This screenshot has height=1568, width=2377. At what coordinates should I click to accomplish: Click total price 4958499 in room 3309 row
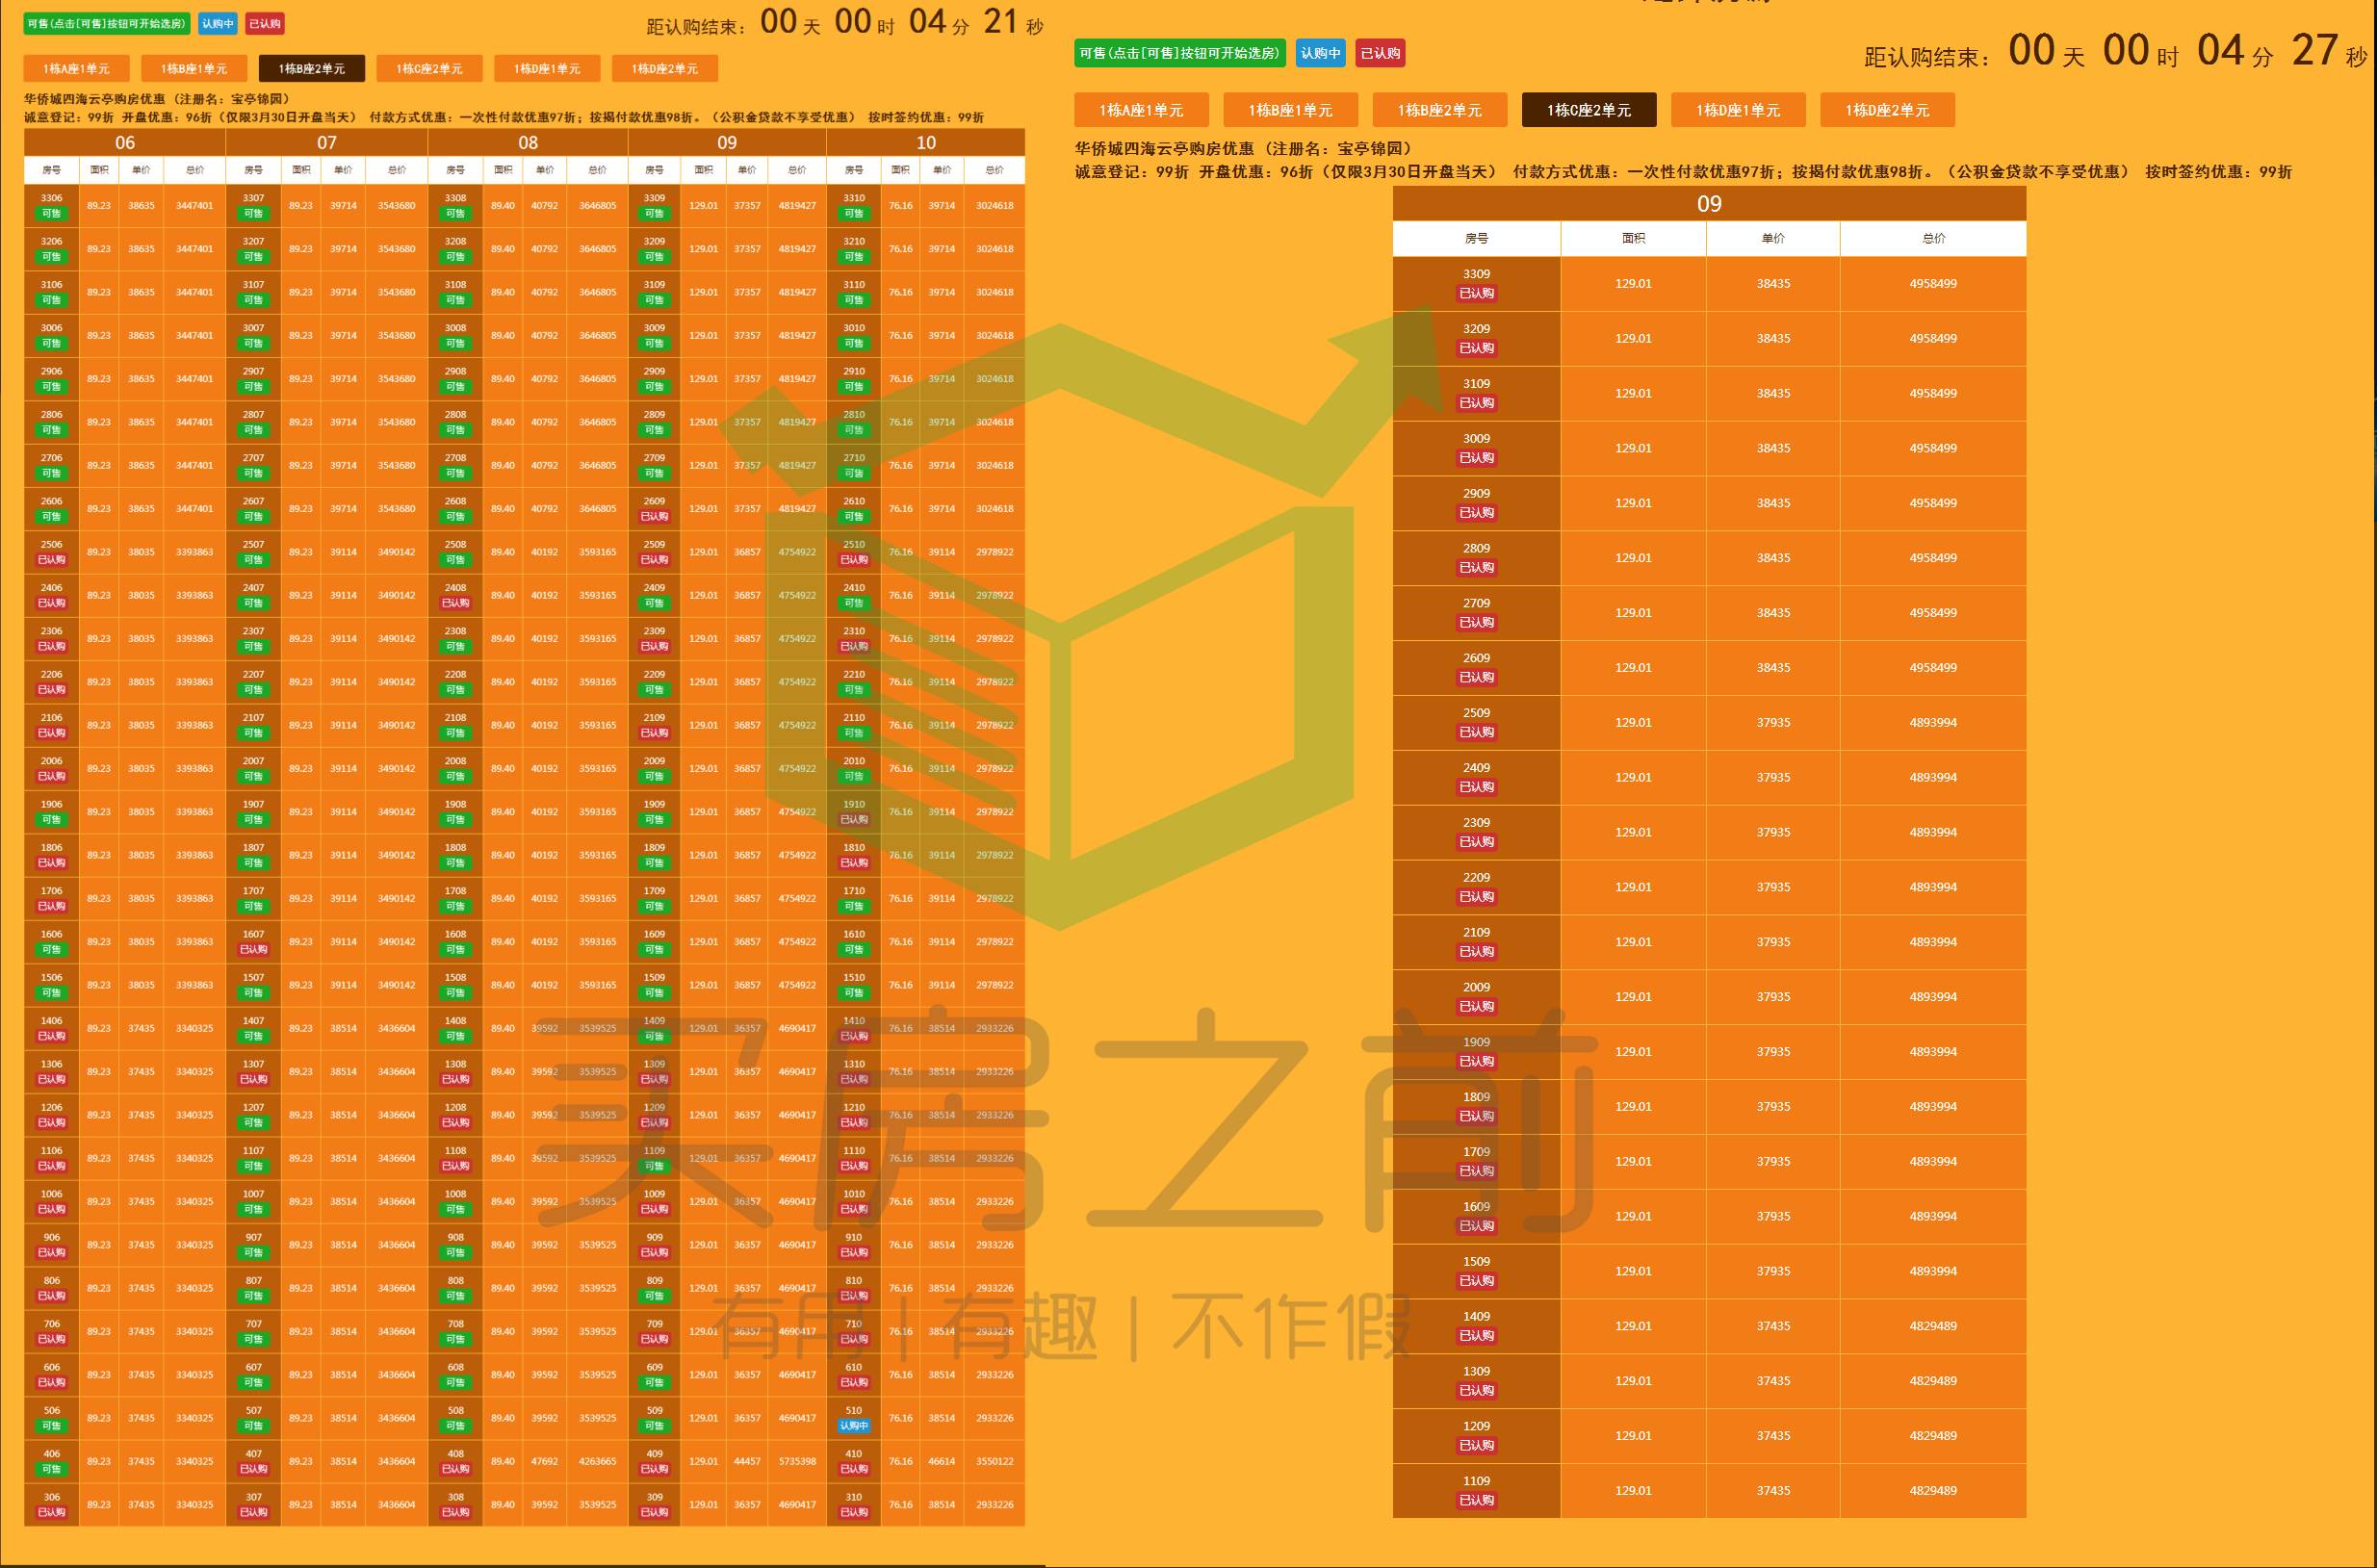click(1932, 284)
